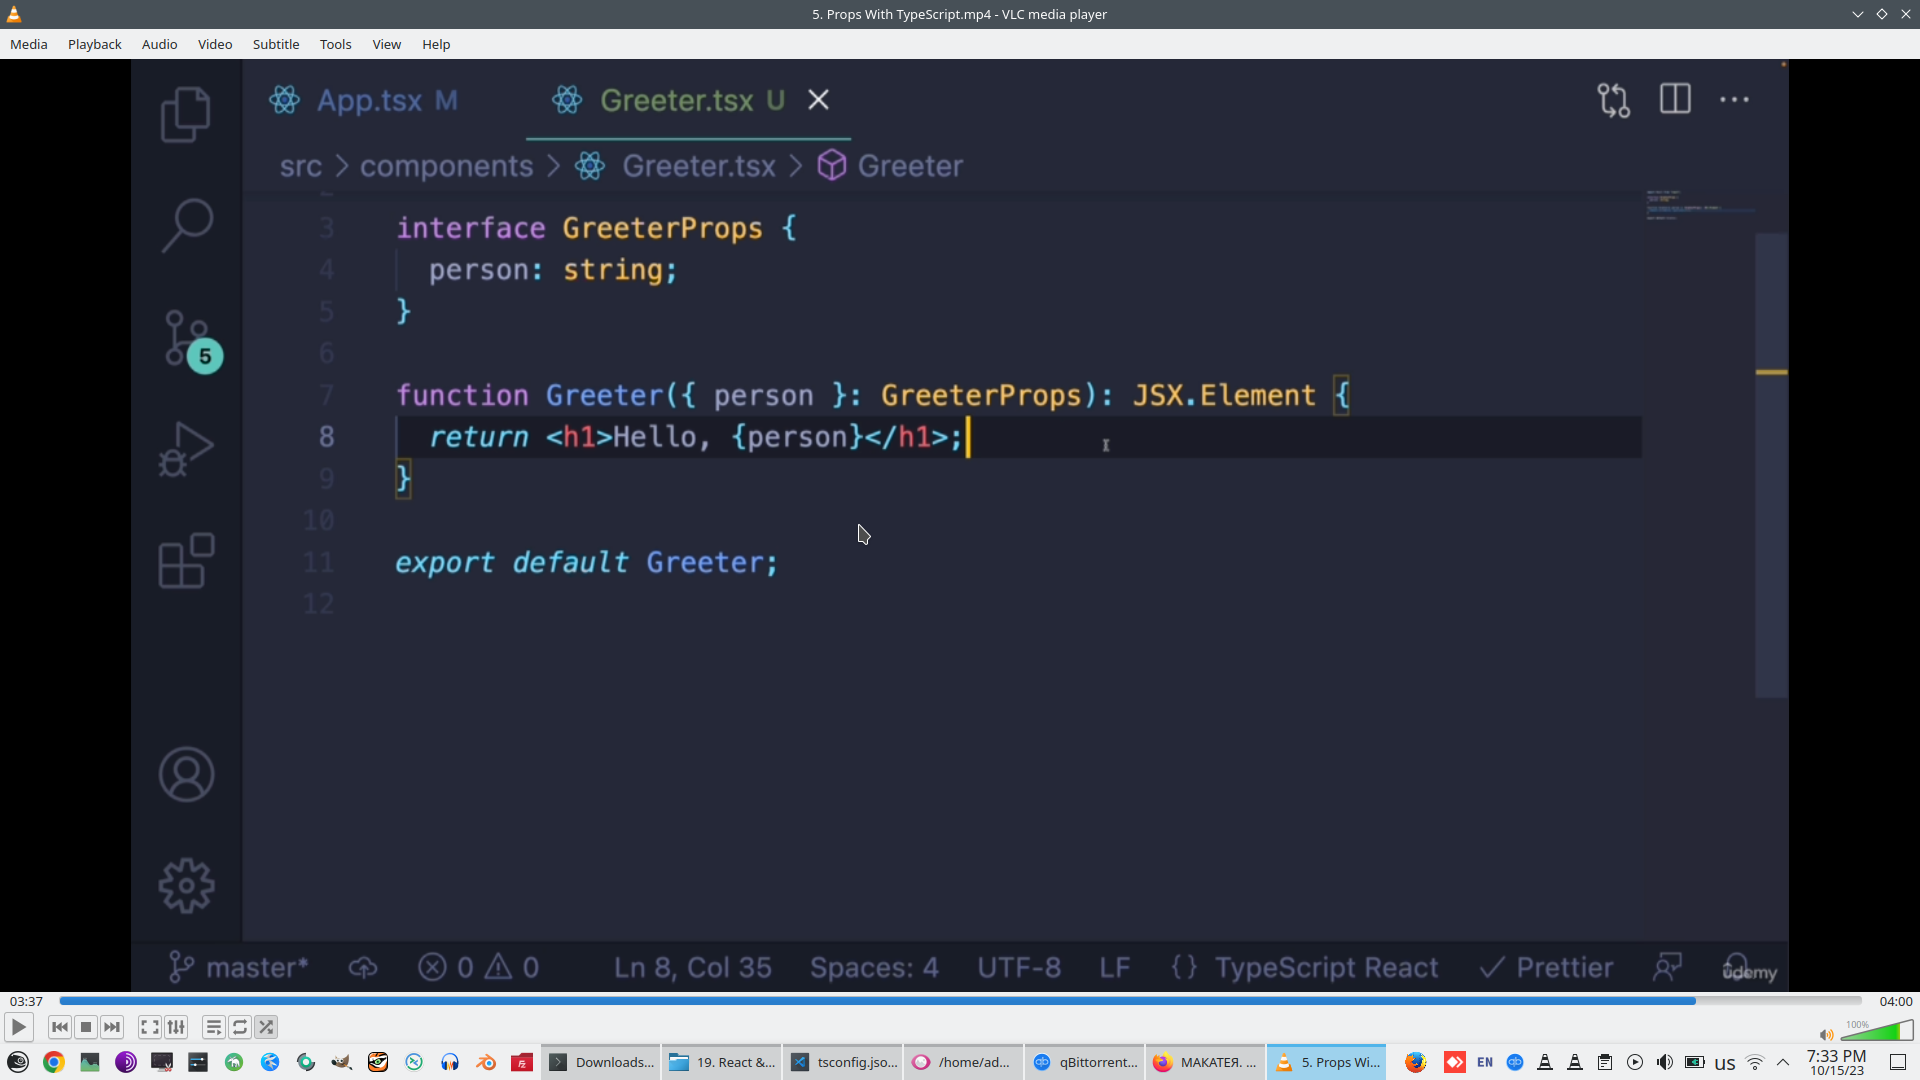Viewport: 1920px width, 1080px height.
Task: Skip to previous media in playlist
Action: (60, 1027)
